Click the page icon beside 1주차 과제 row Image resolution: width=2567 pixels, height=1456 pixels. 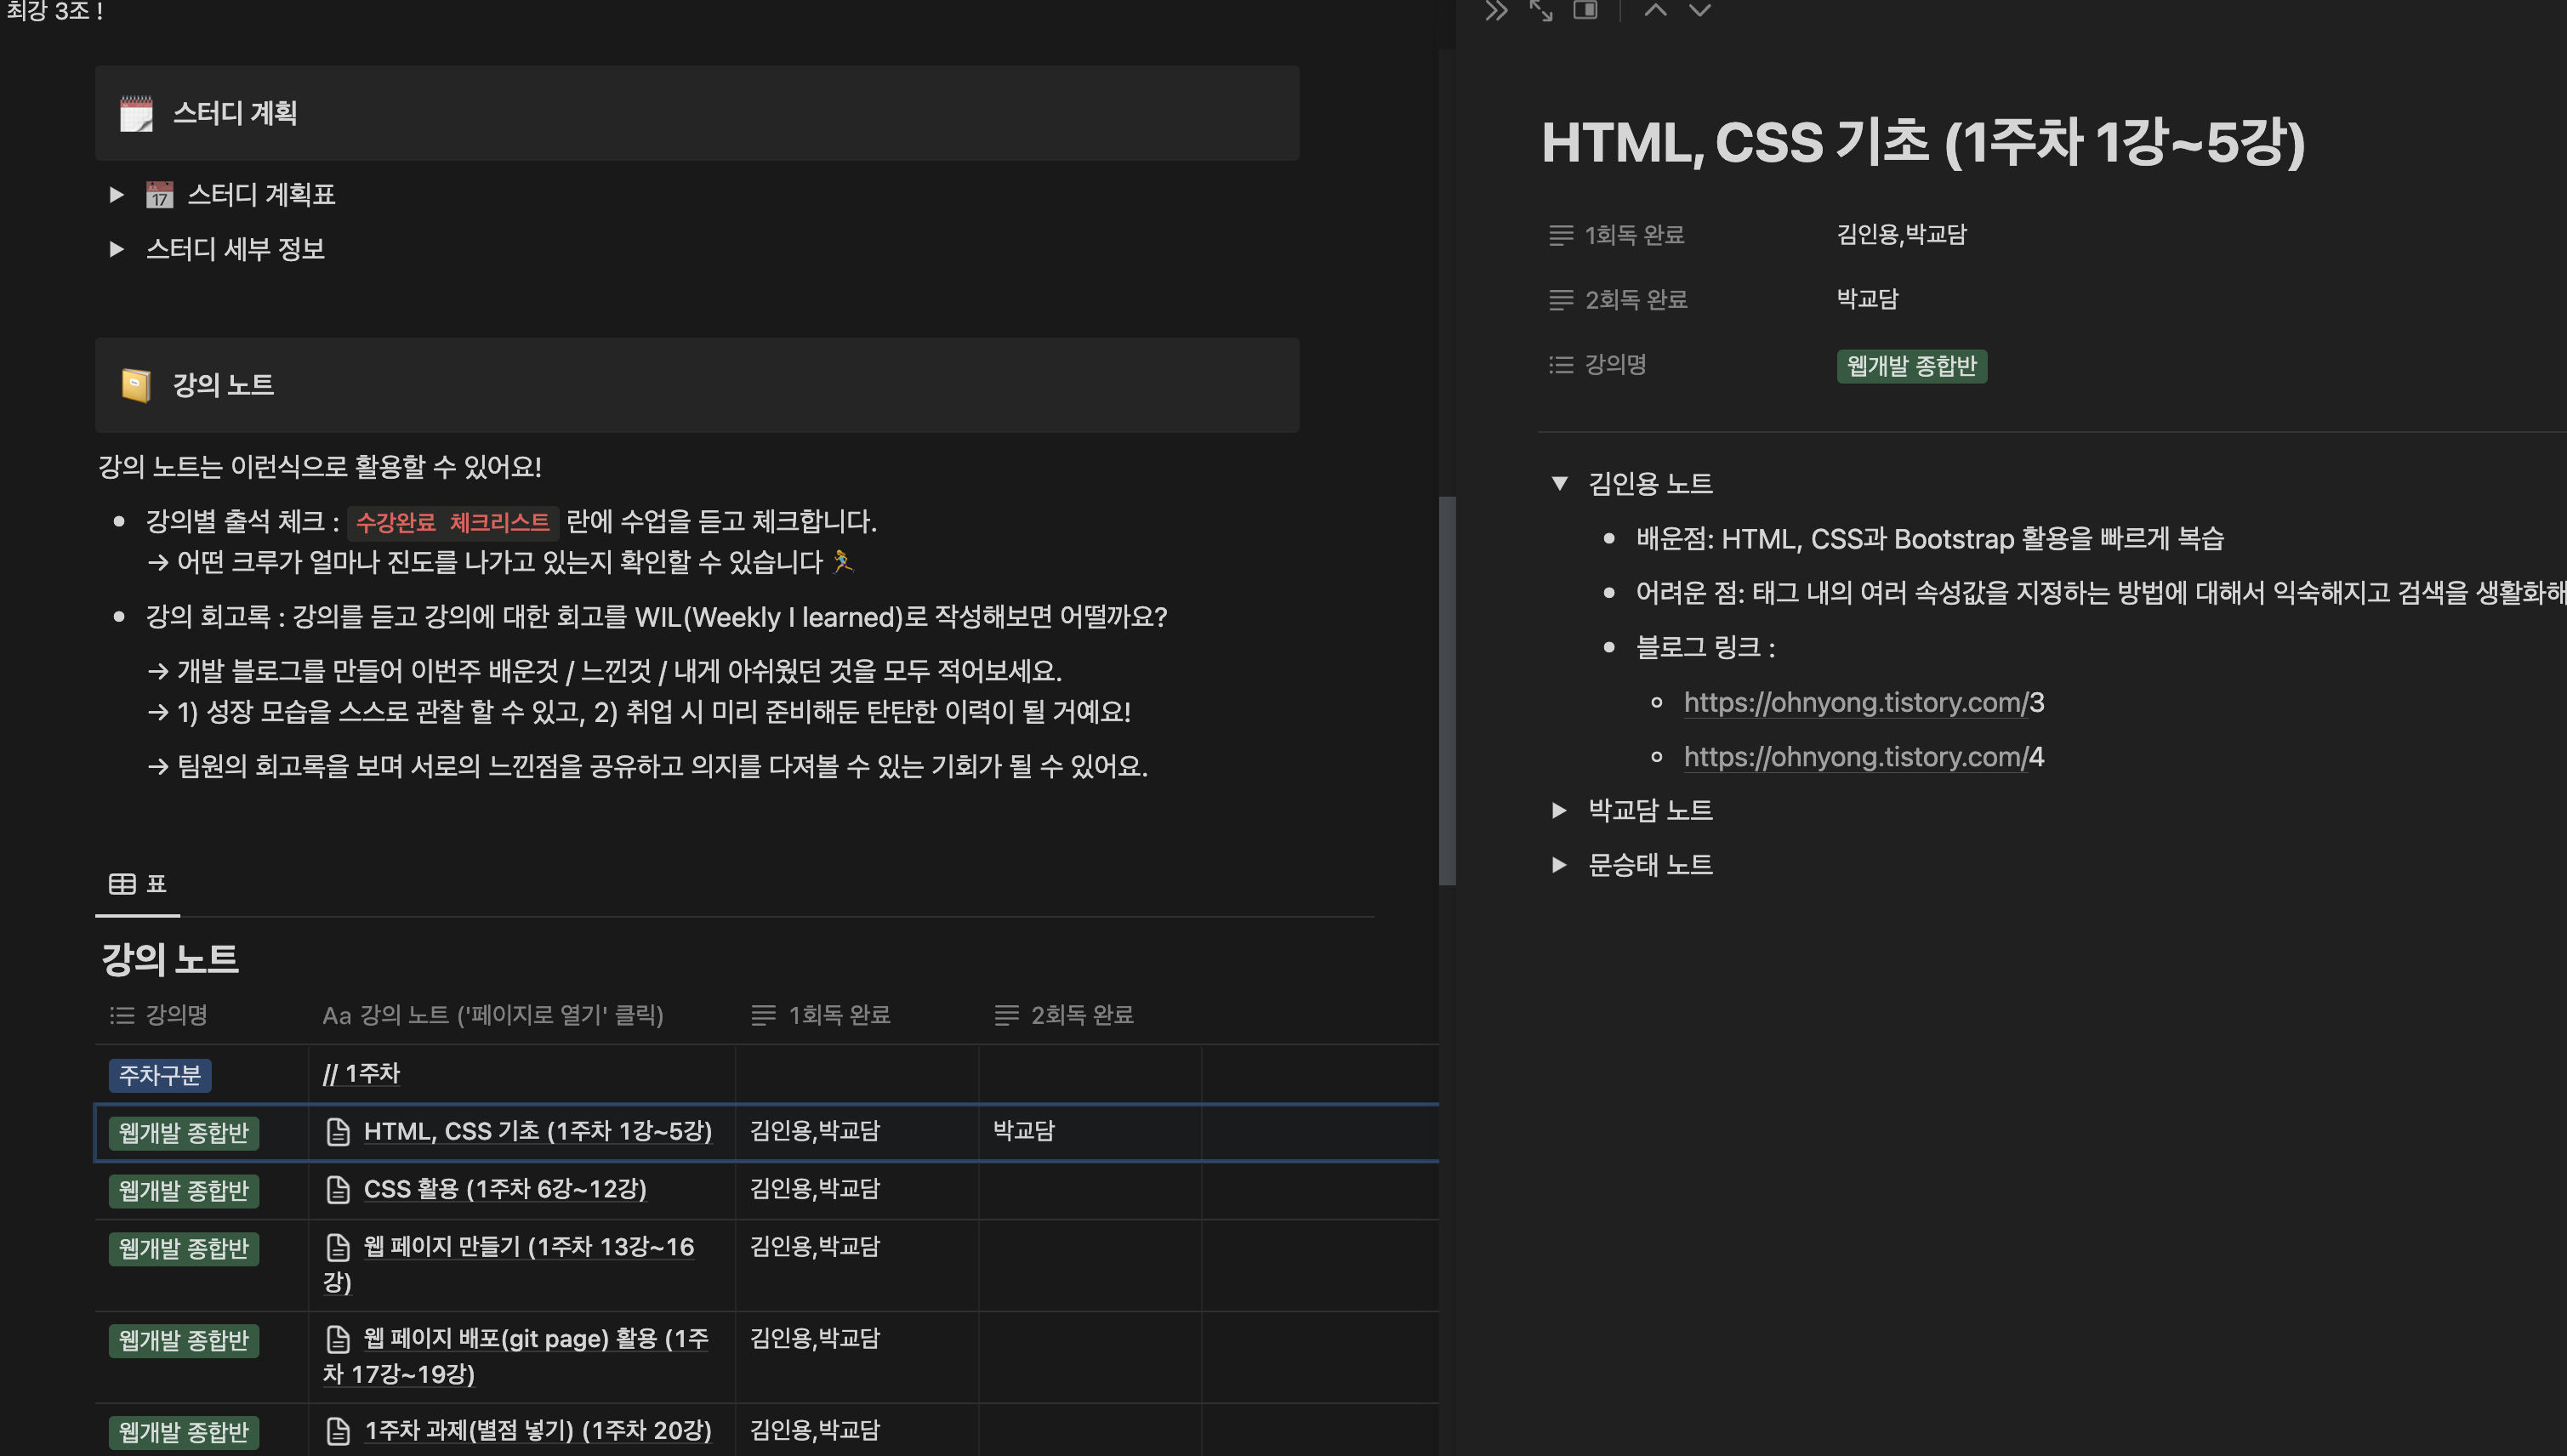[x=338, y=1431]
